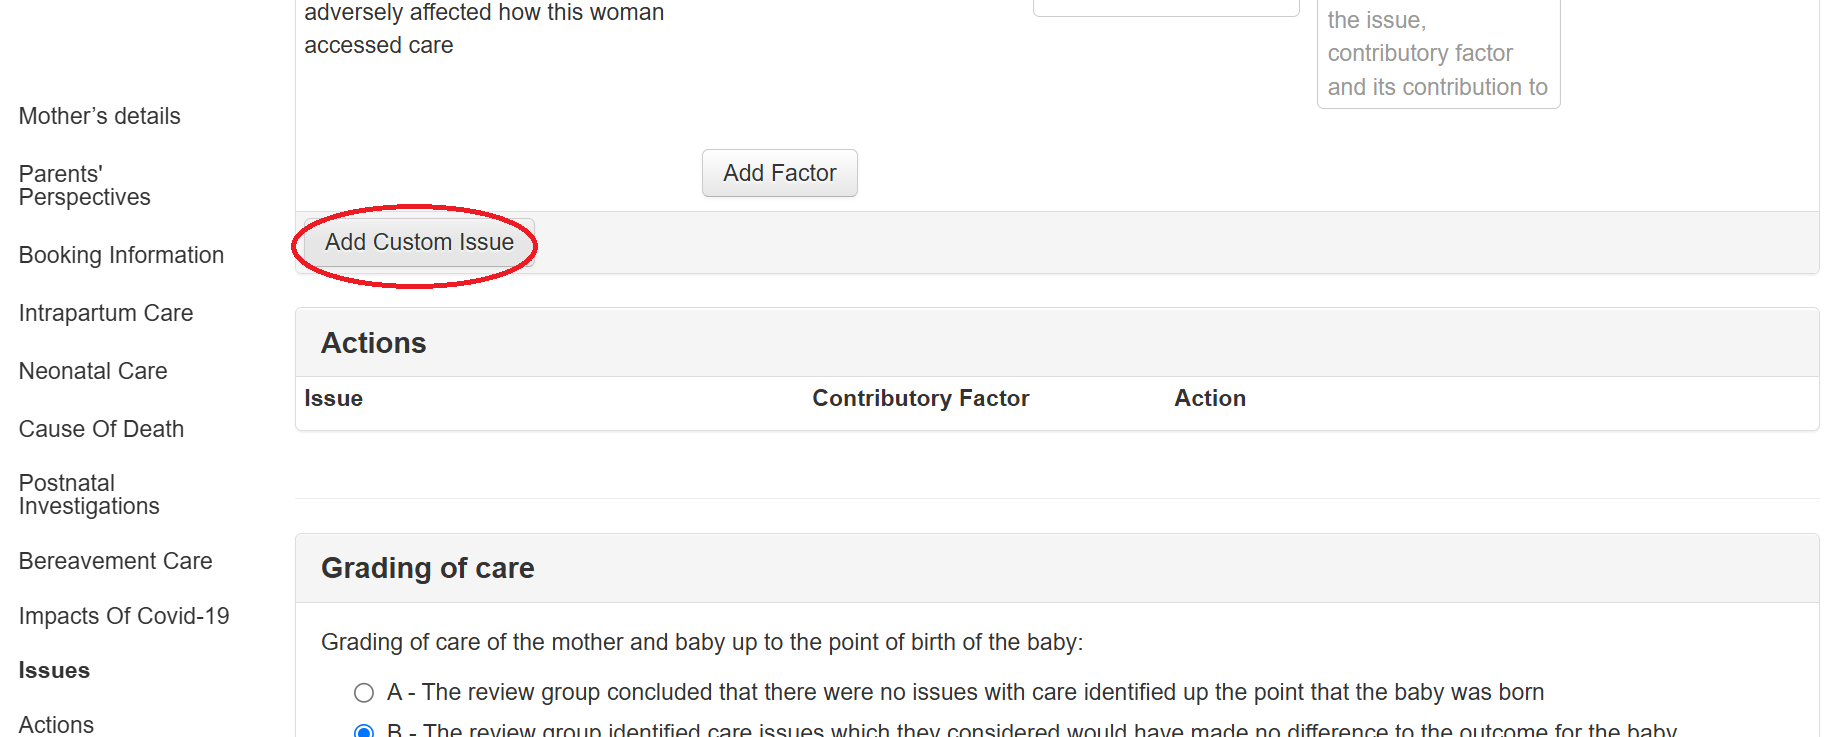Open Booking Information in sidebar

pos(121,255)
